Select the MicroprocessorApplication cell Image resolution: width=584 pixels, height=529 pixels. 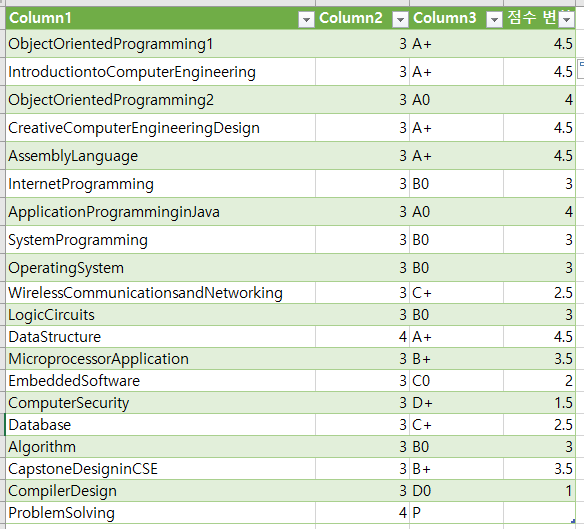click(161, 359)
